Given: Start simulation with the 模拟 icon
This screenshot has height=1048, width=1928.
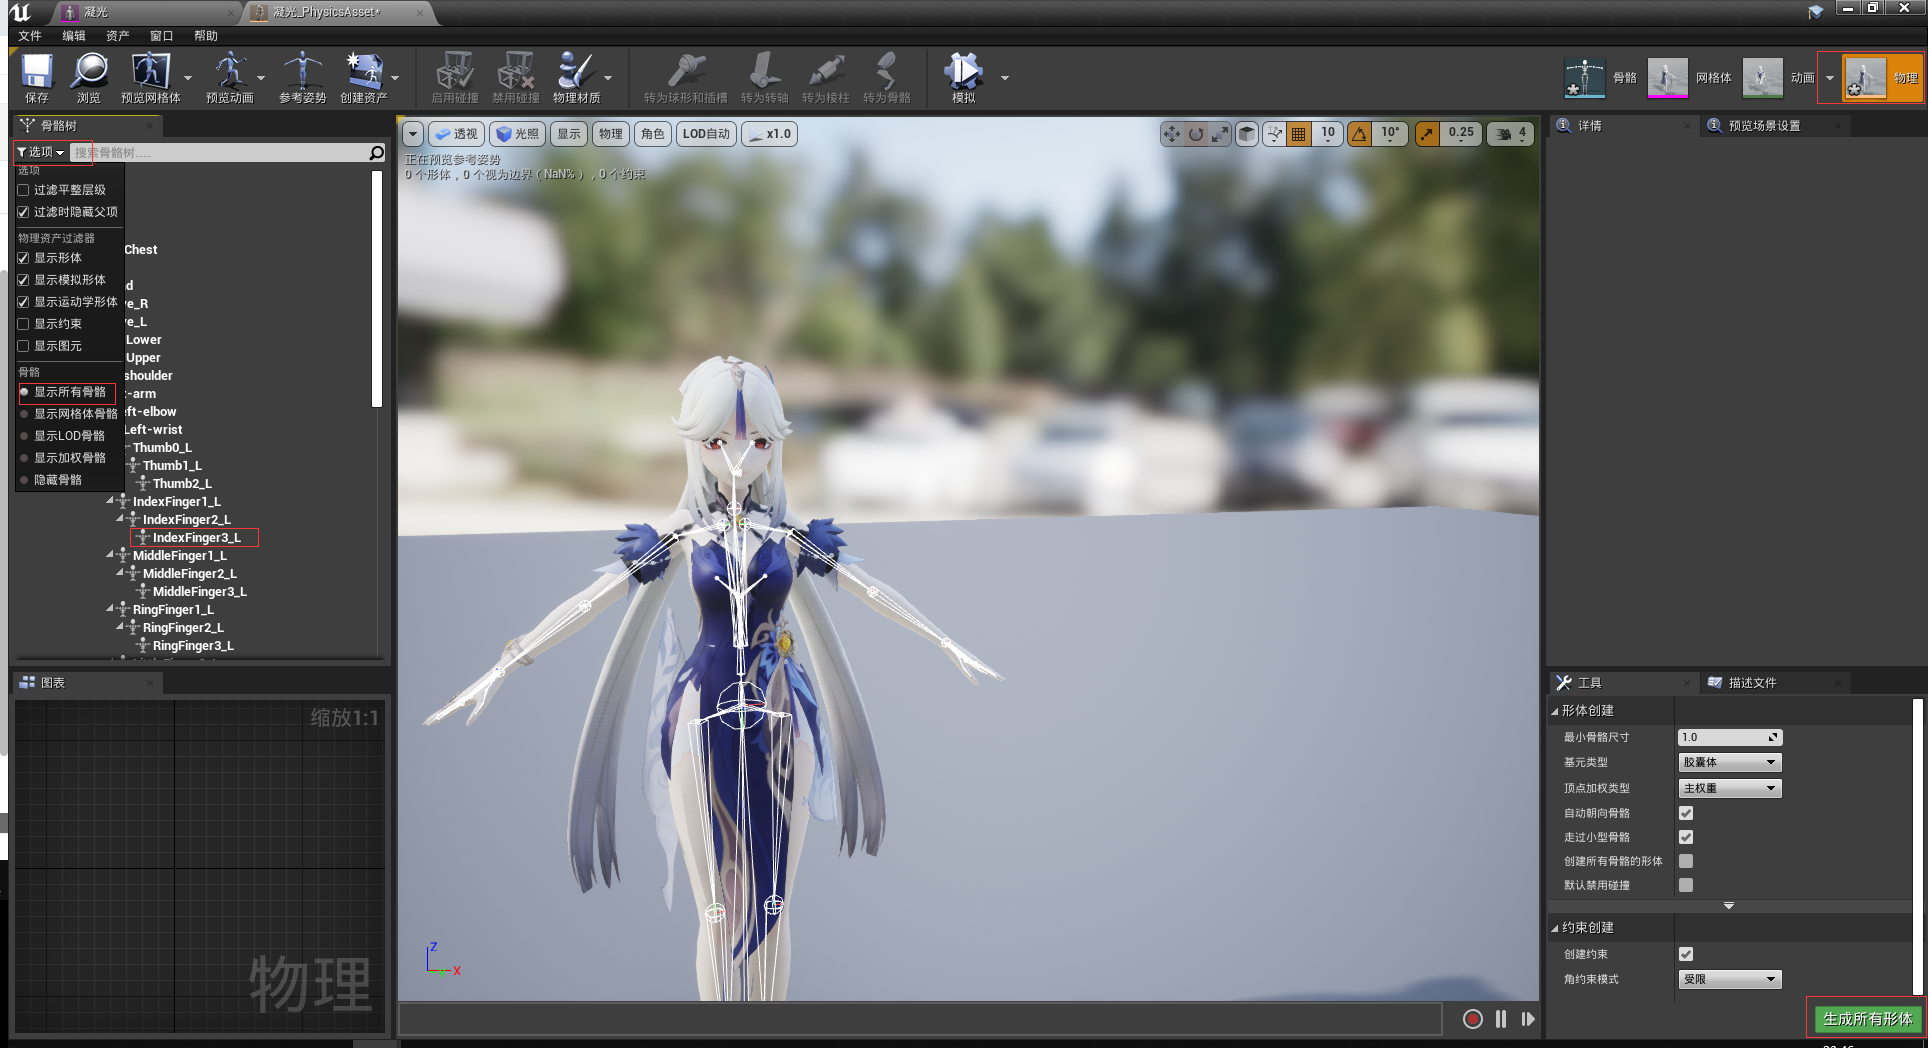Looking at the screenshot, I should [964, 77].
